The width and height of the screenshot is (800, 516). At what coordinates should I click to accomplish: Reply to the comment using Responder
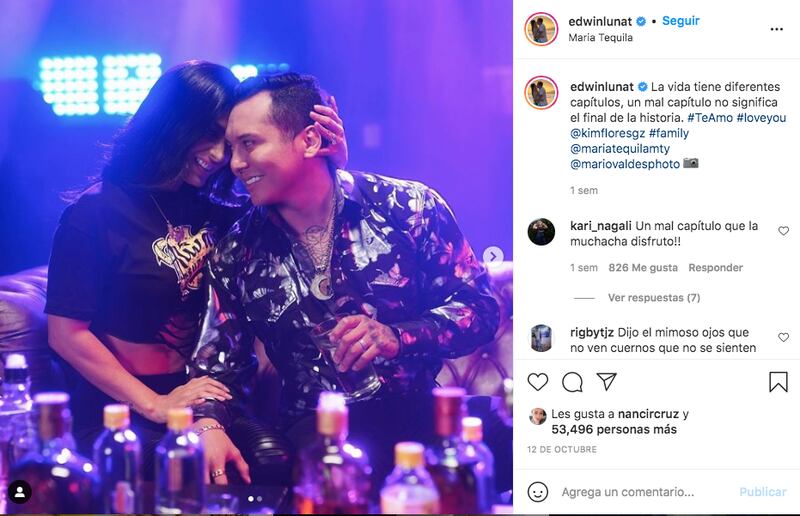pyautogui.click(x=715, y=267)
